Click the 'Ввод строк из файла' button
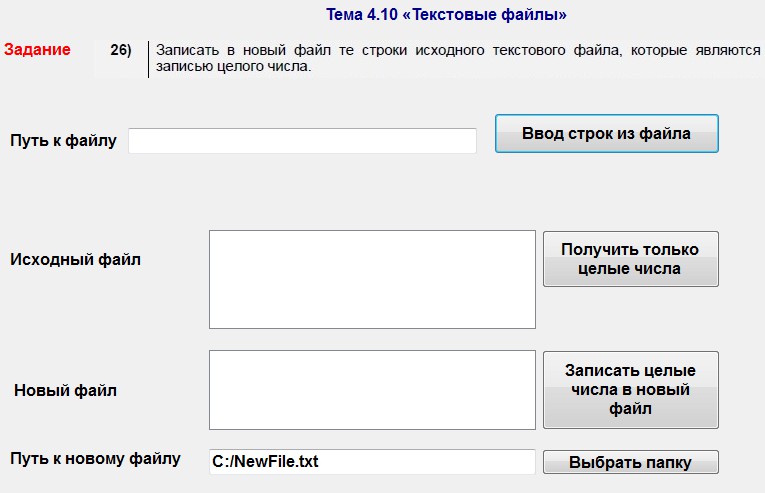The image size is (765, 493). (x=606, y=133)
